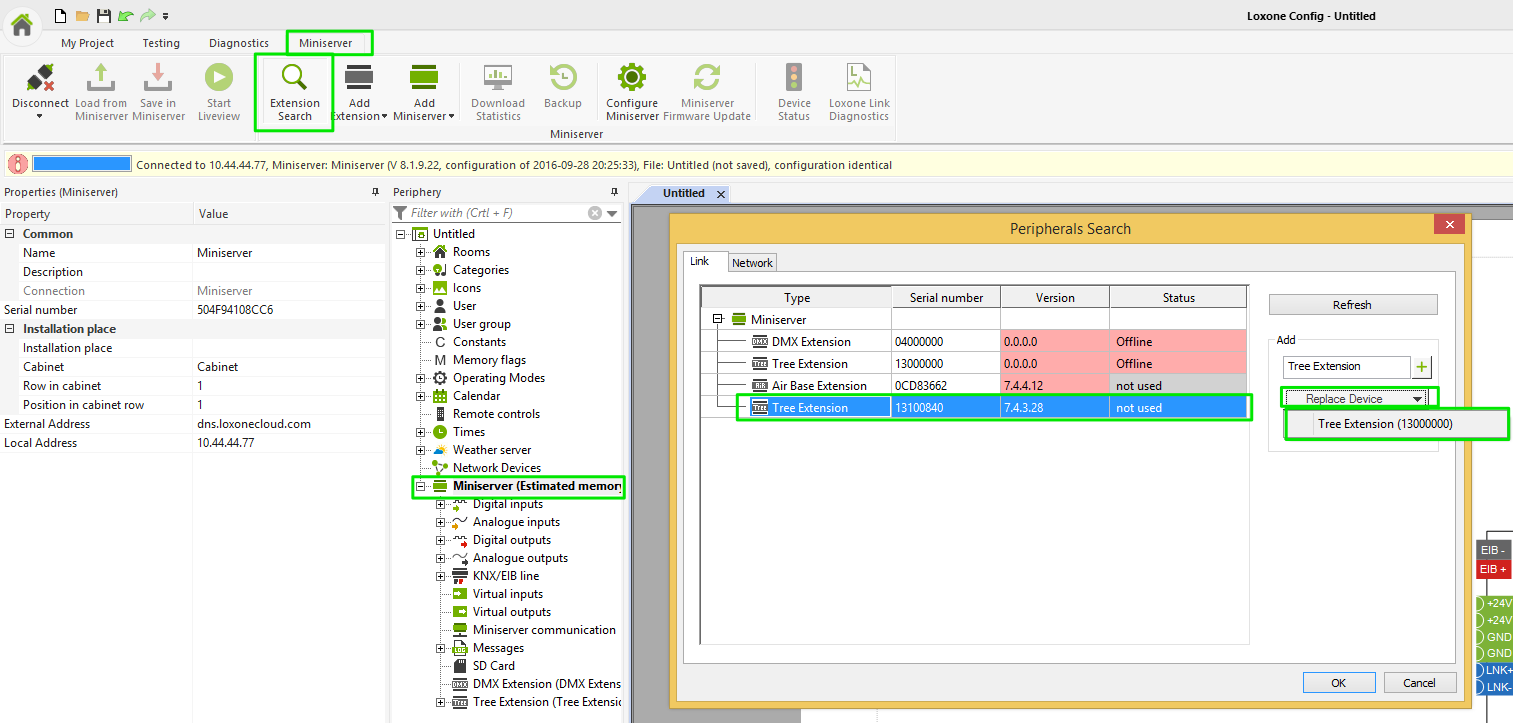Click the Configure Miniserver gear icon
This screenshot has width=1513, height=723.
click(x=632, y=78)
